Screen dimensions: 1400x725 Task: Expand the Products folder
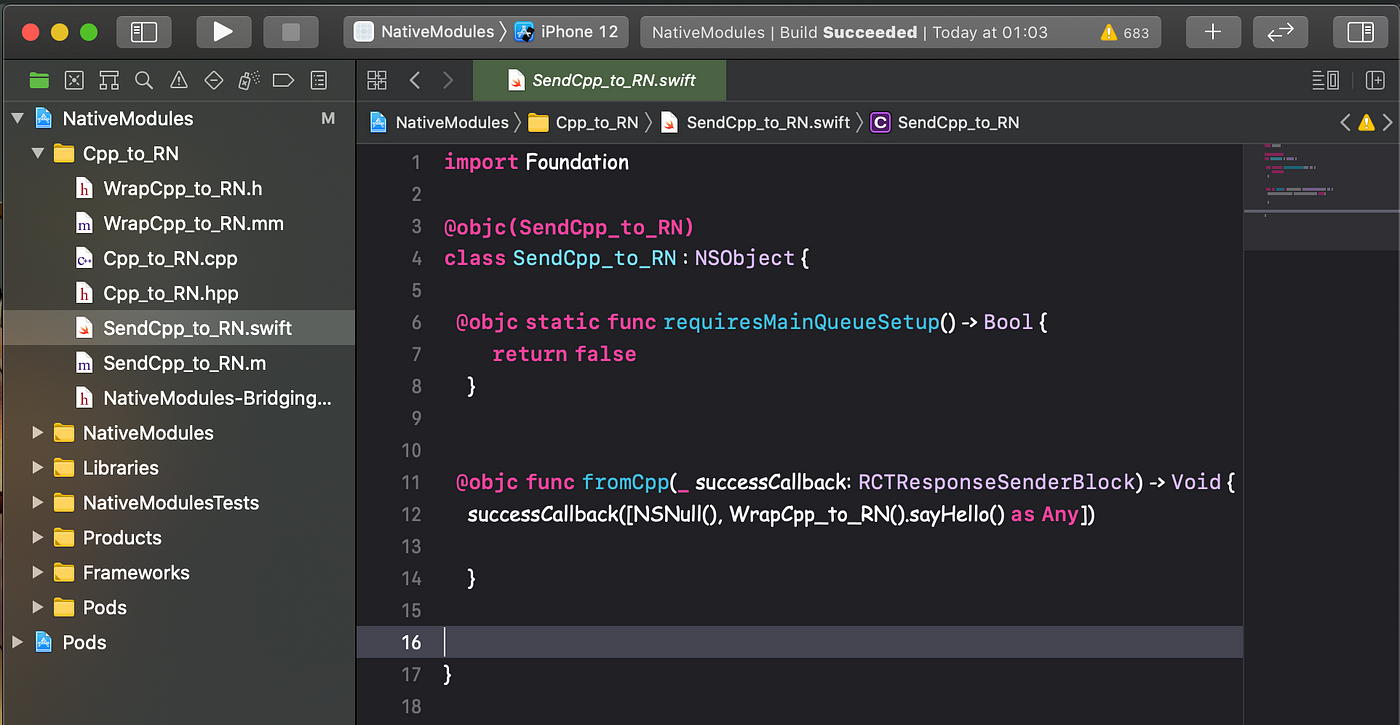coord(38,538)
